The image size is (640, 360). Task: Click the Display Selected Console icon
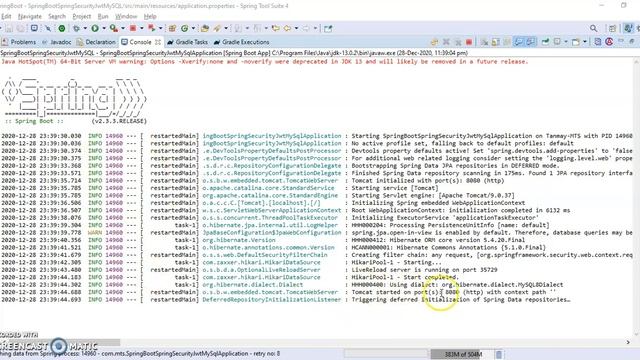point(557,42)
